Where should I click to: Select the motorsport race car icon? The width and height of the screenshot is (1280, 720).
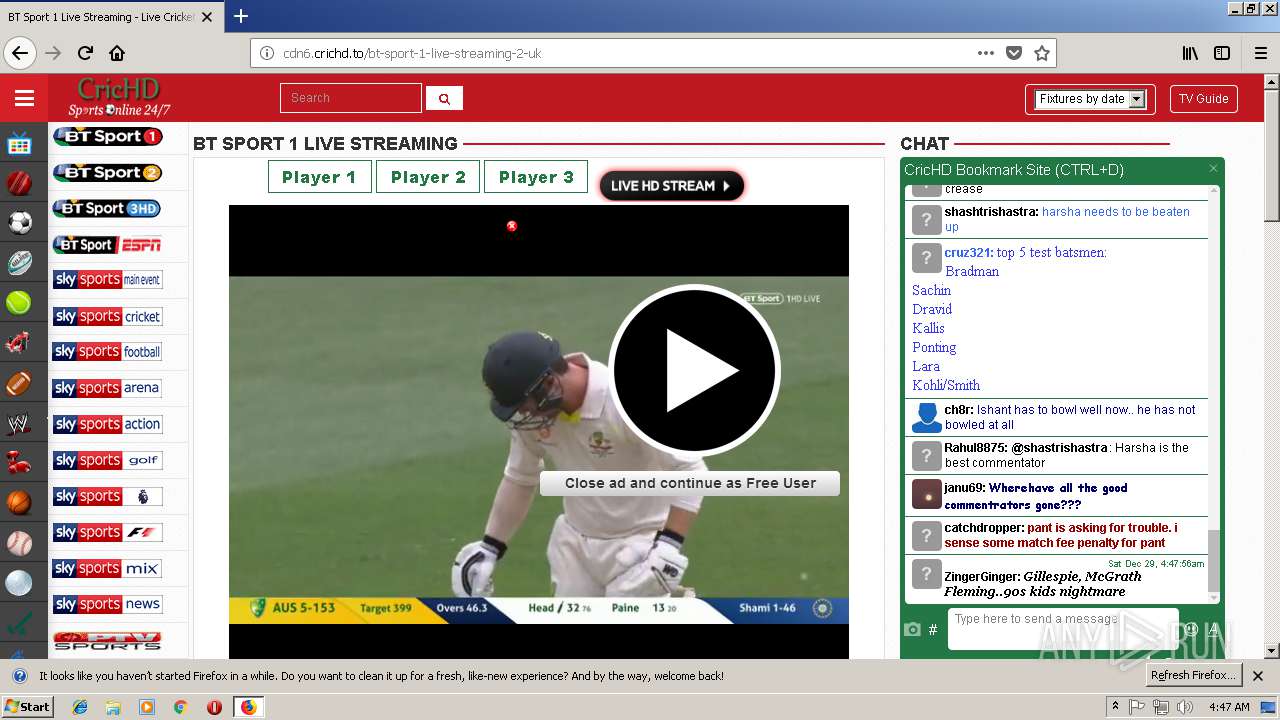click(19, 343)
